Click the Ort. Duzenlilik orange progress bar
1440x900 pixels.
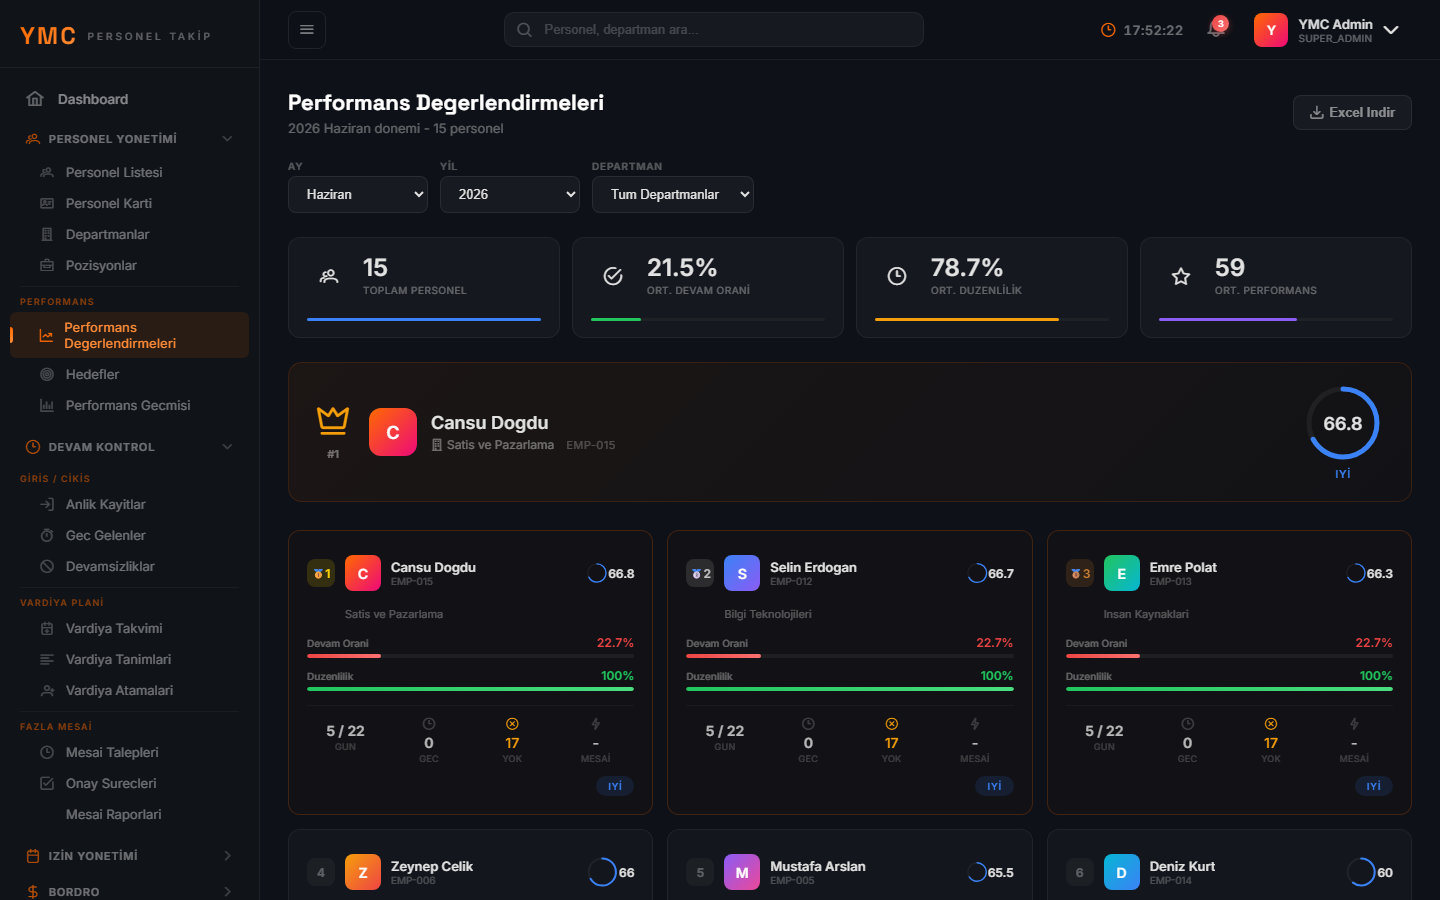click(x=967, y=319)
